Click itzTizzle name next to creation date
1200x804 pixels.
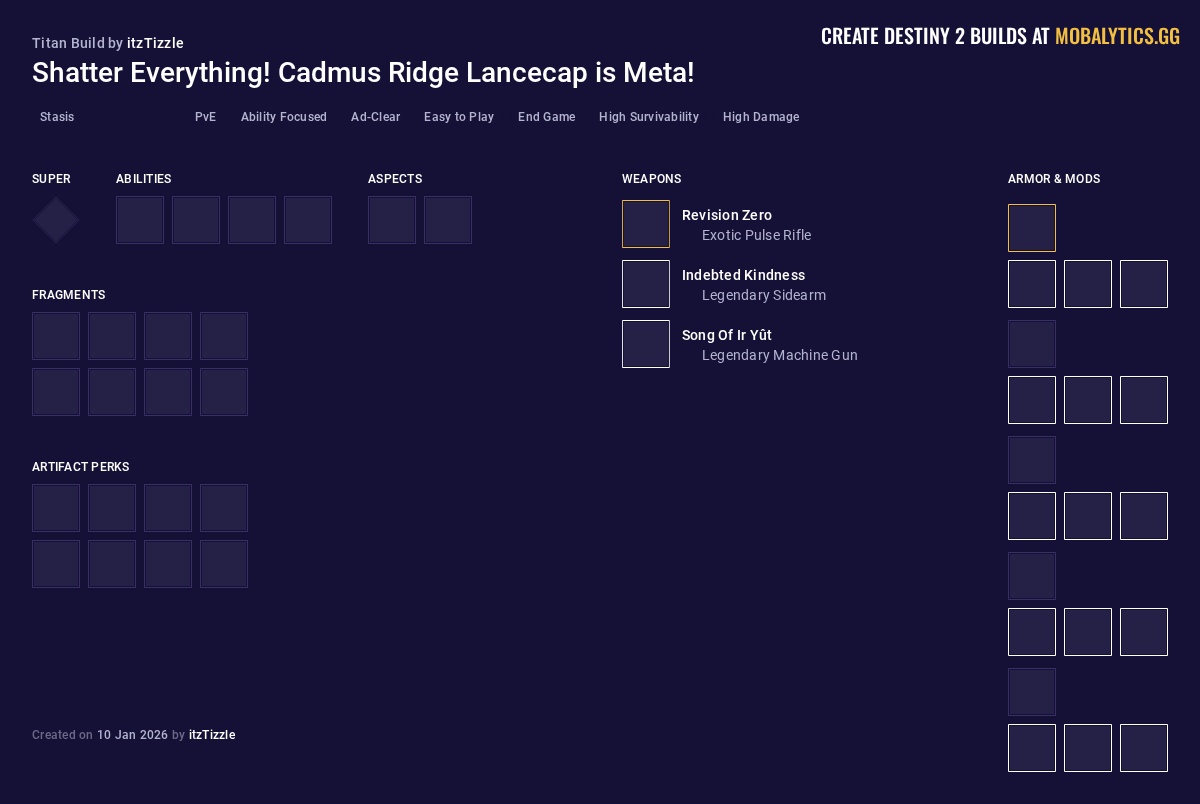coord(212,735)
